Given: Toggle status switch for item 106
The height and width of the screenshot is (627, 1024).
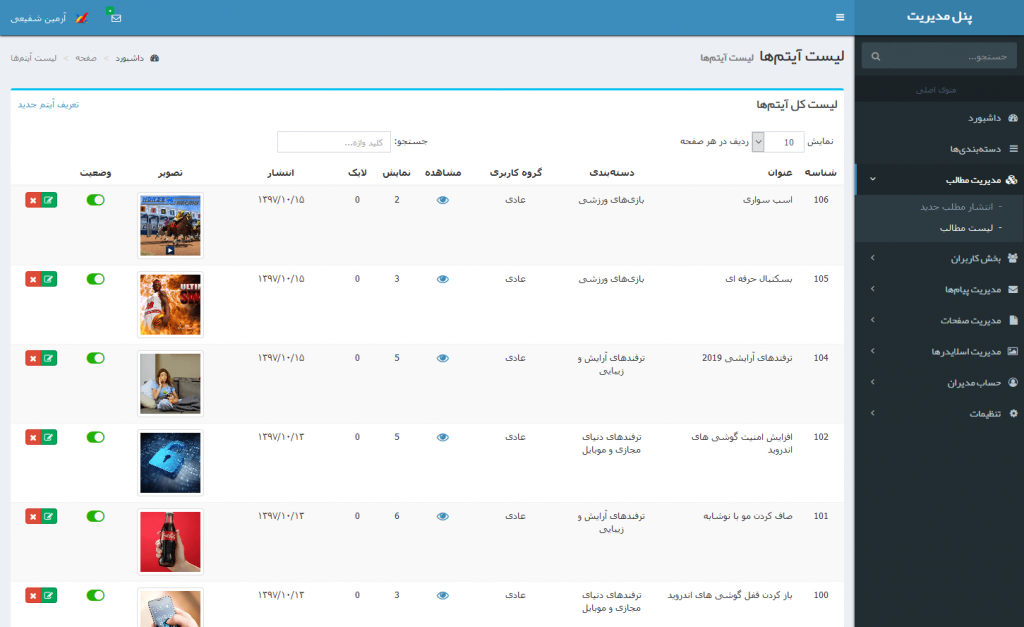Looking at the screenshot, I should click(x=95, y=200).
